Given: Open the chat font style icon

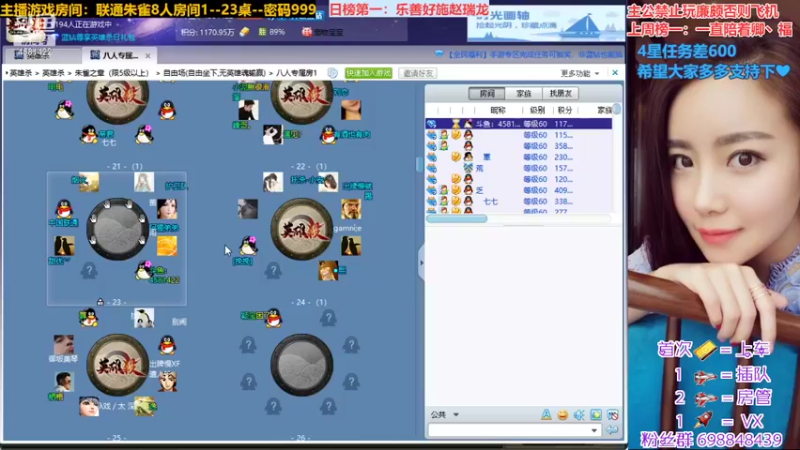Looking at the screenshot, I should [x=546, y=415].
